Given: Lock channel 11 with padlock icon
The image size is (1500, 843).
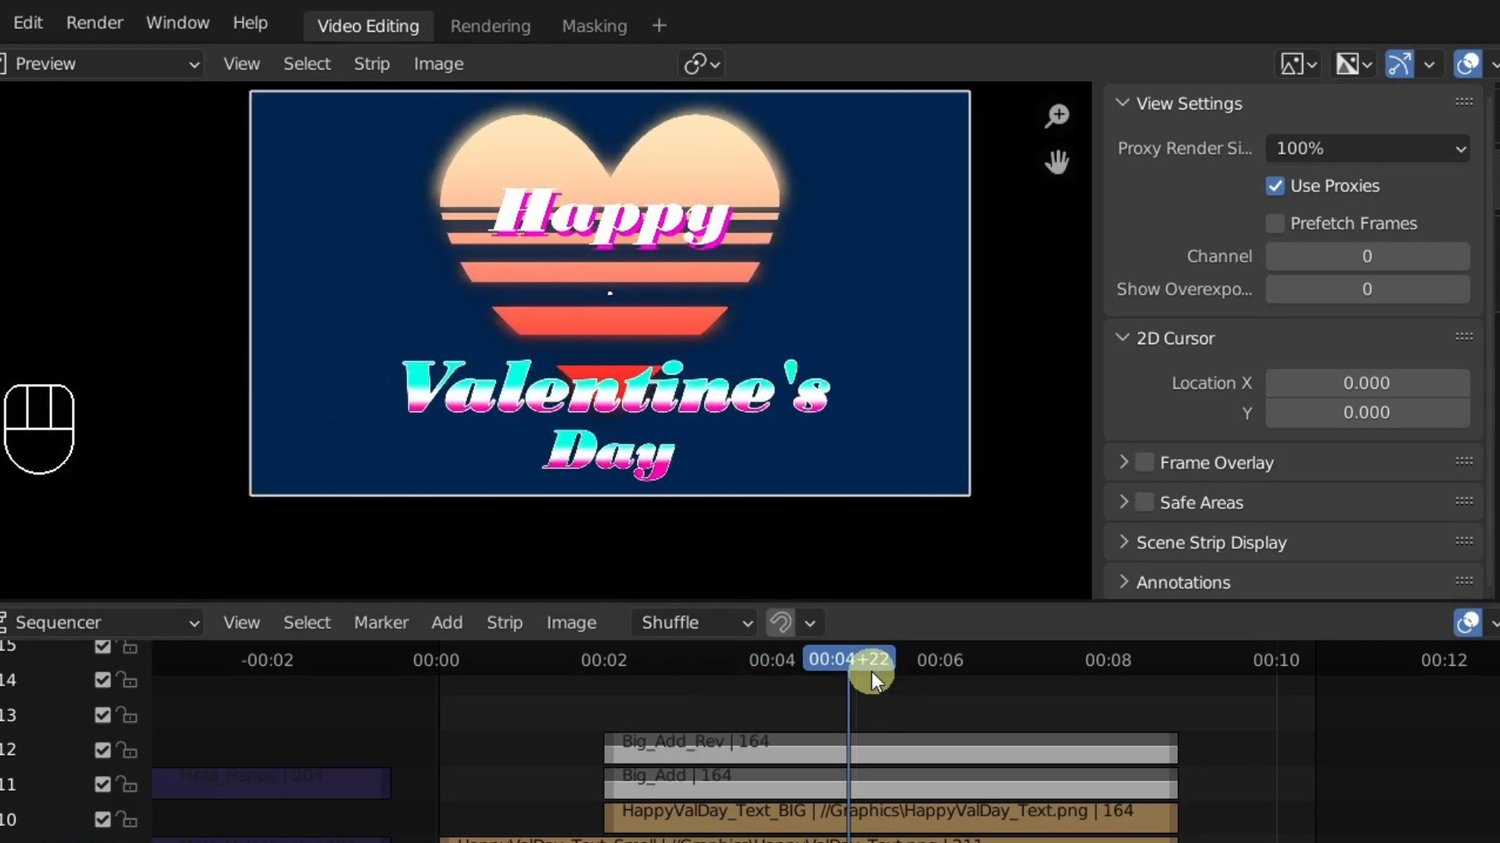Looking at the screenshot, I should [128, 784].
